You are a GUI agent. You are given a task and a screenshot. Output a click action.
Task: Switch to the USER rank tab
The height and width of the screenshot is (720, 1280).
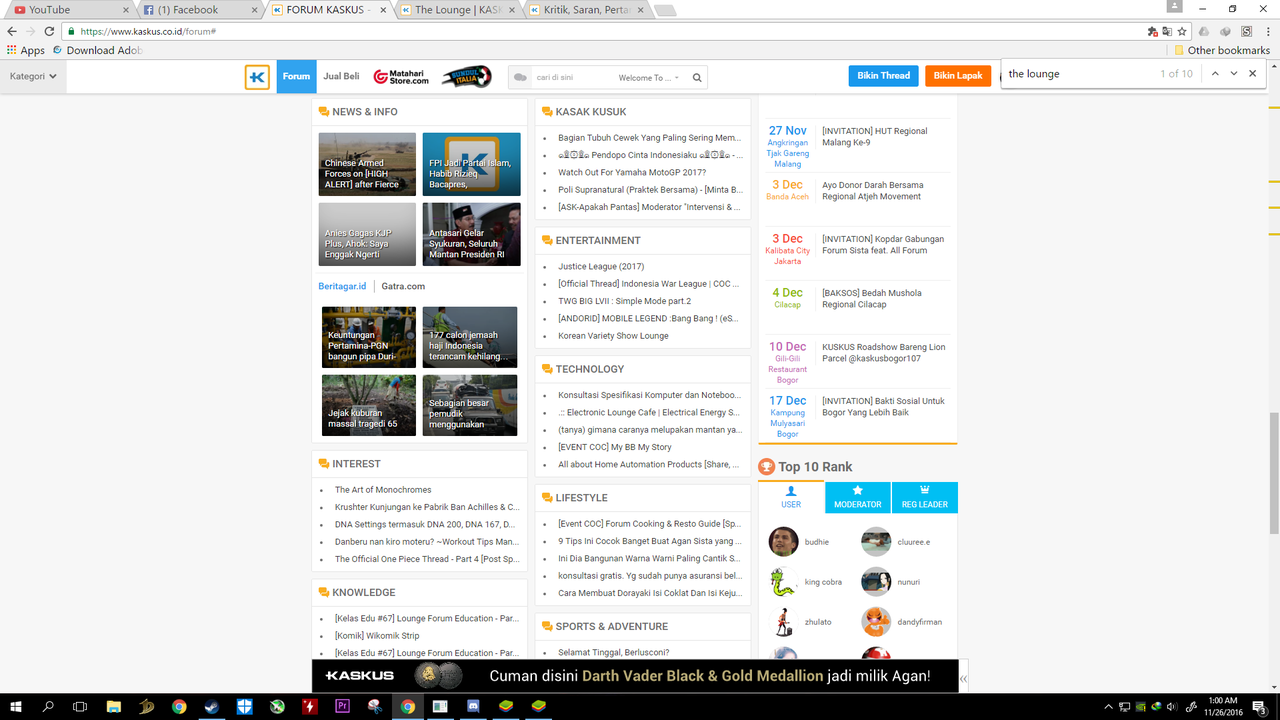[x=791, y=497]
